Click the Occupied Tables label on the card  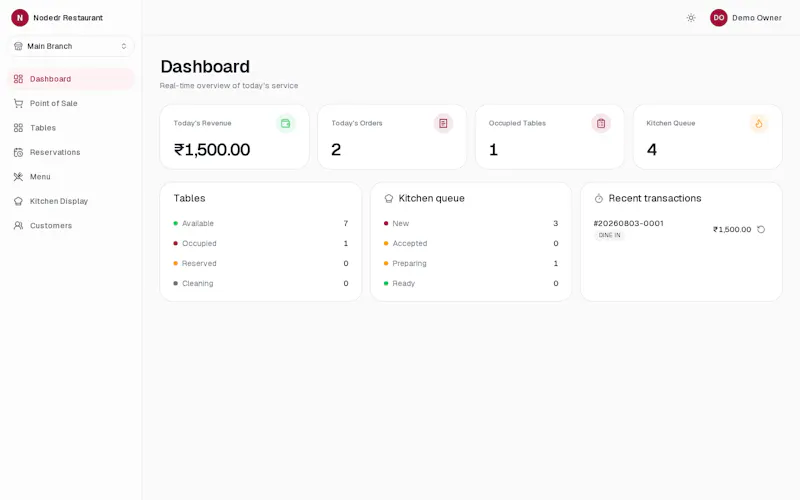click(517, 123)
